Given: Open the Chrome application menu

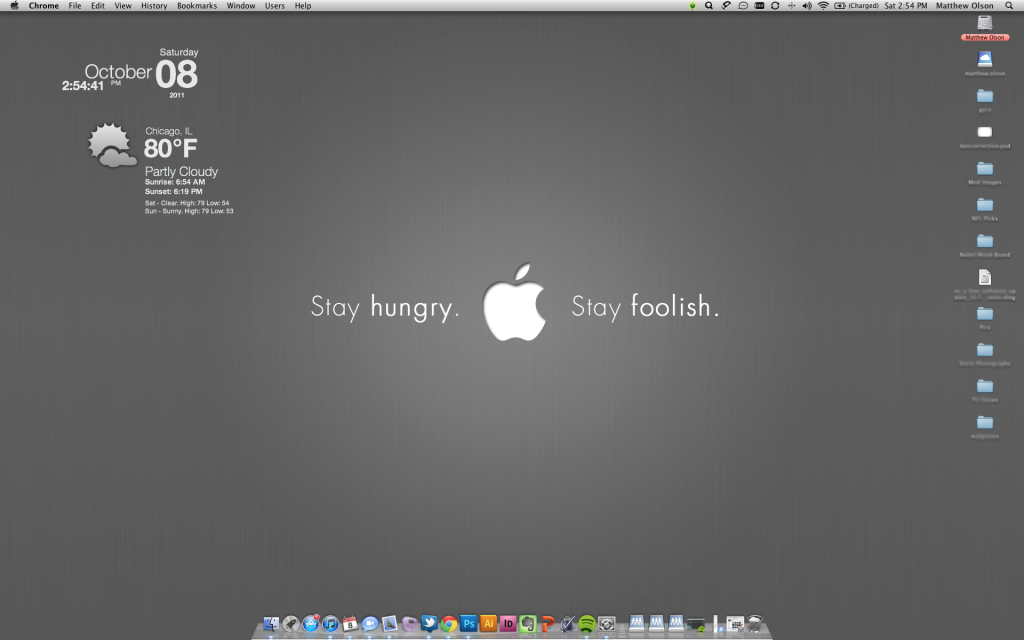Looking at the screenshot, I should pyautogui.click(x=44, y=5).
